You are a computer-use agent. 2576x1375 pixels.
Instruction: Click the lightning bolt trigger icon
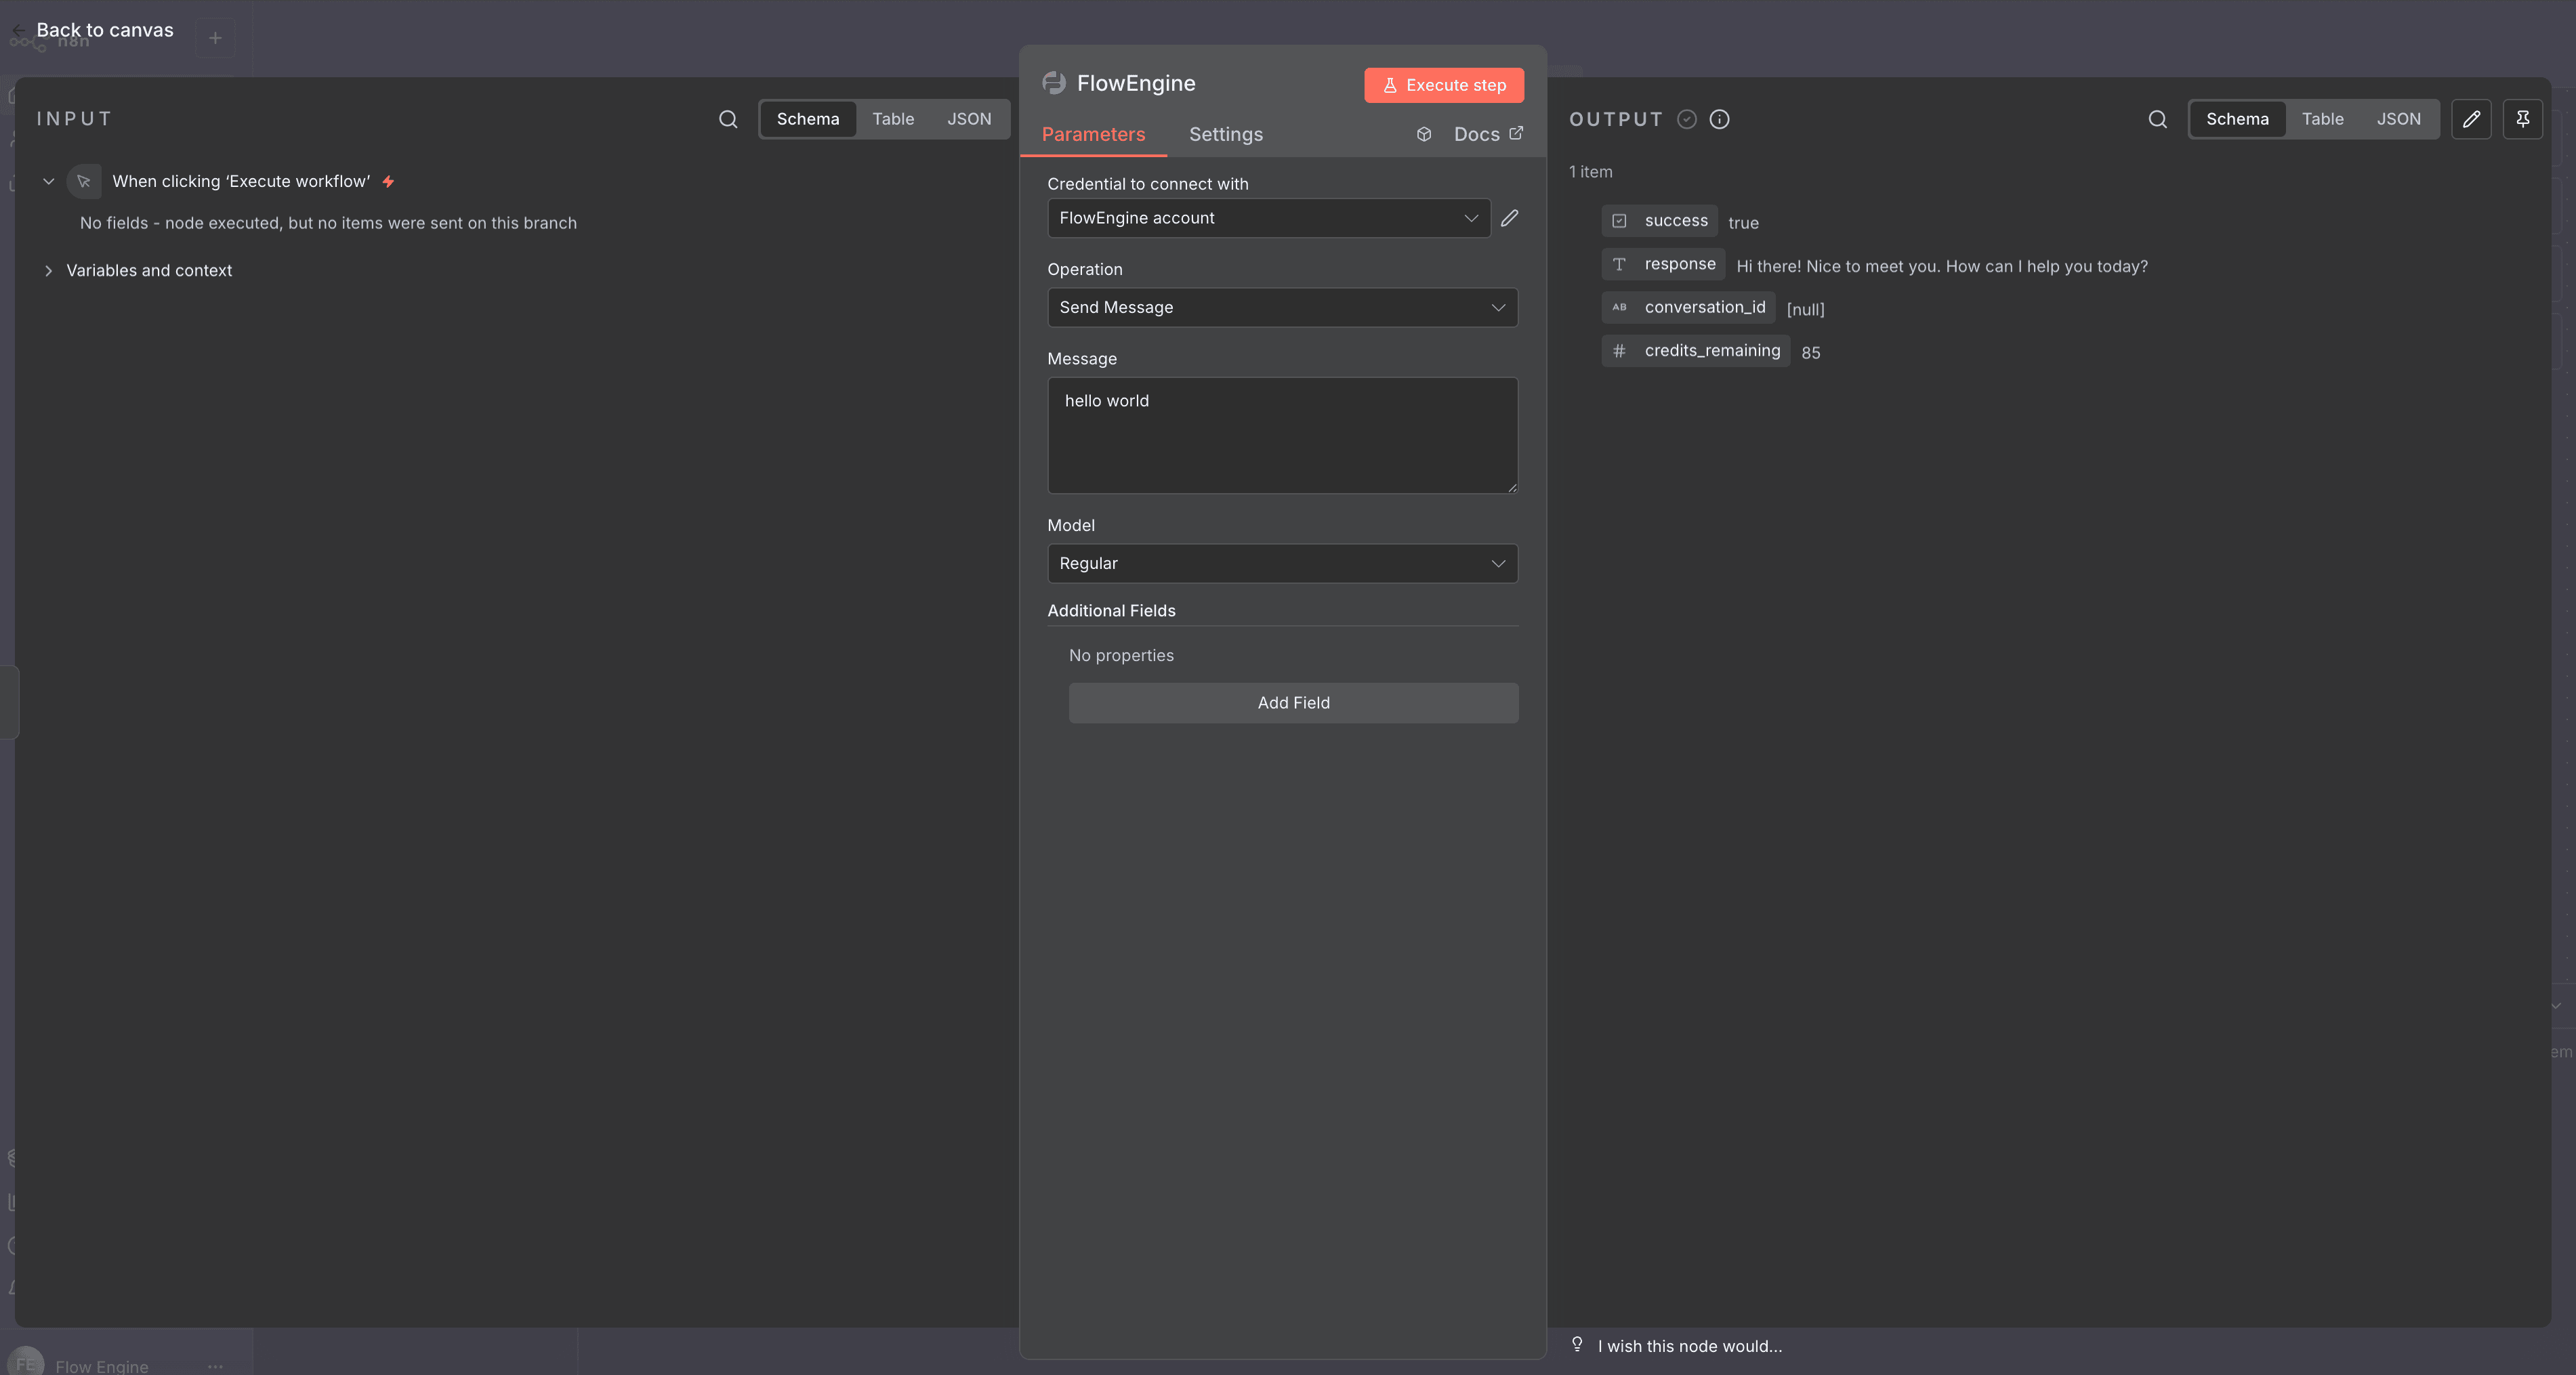pos(388,181)
